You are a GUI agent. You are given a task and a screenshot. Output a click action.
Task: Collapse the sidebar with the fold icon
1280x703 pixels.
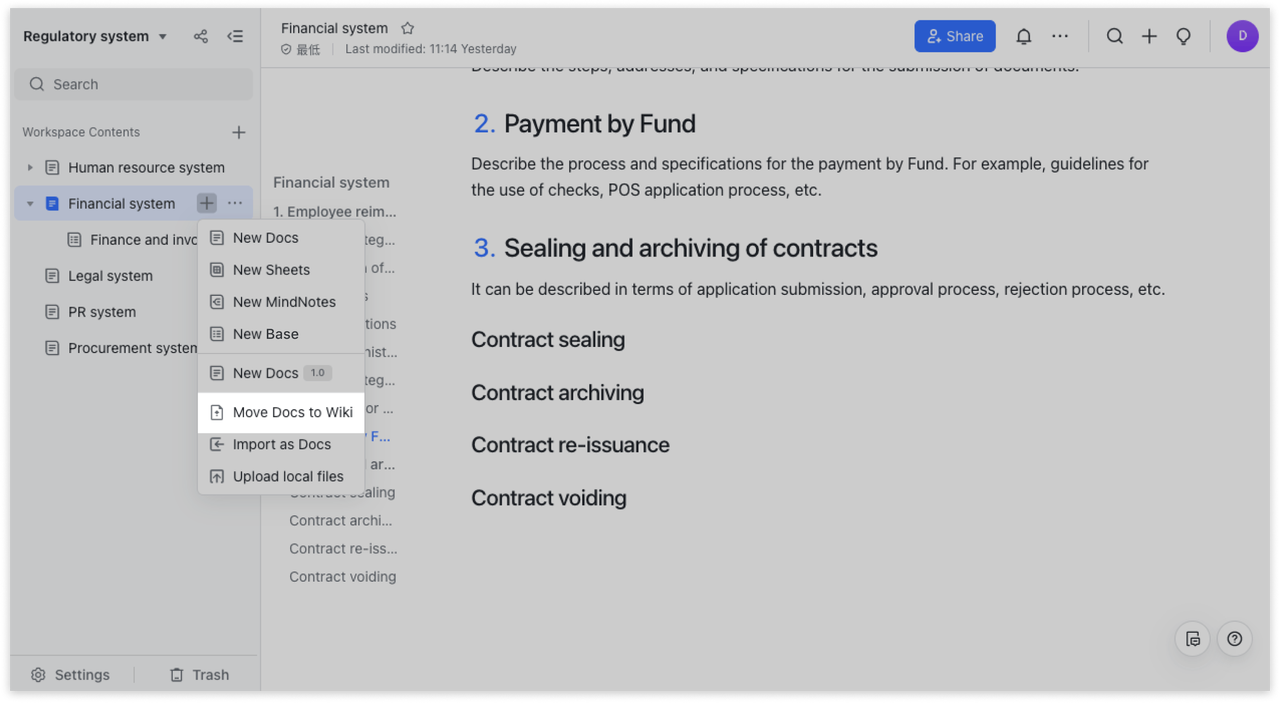click(235, 36)
